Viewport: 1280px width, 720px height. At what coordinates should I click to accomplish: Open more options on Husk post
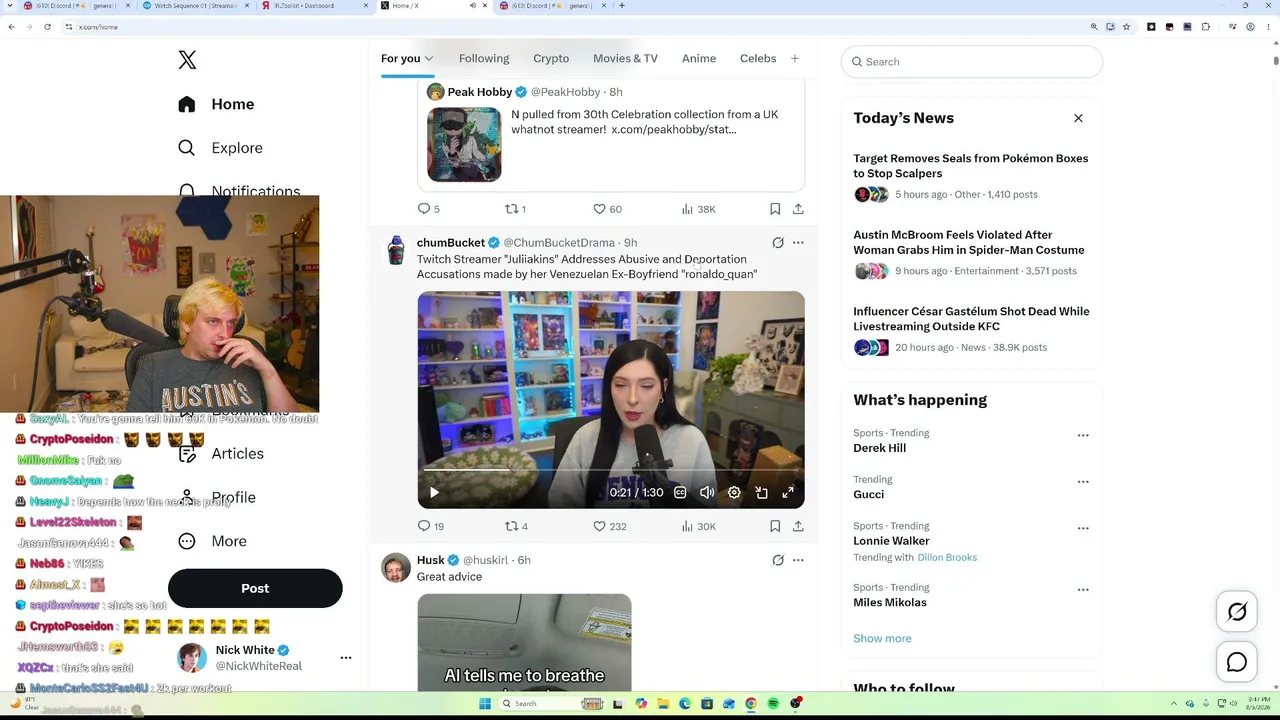click(x=798, y=560)
